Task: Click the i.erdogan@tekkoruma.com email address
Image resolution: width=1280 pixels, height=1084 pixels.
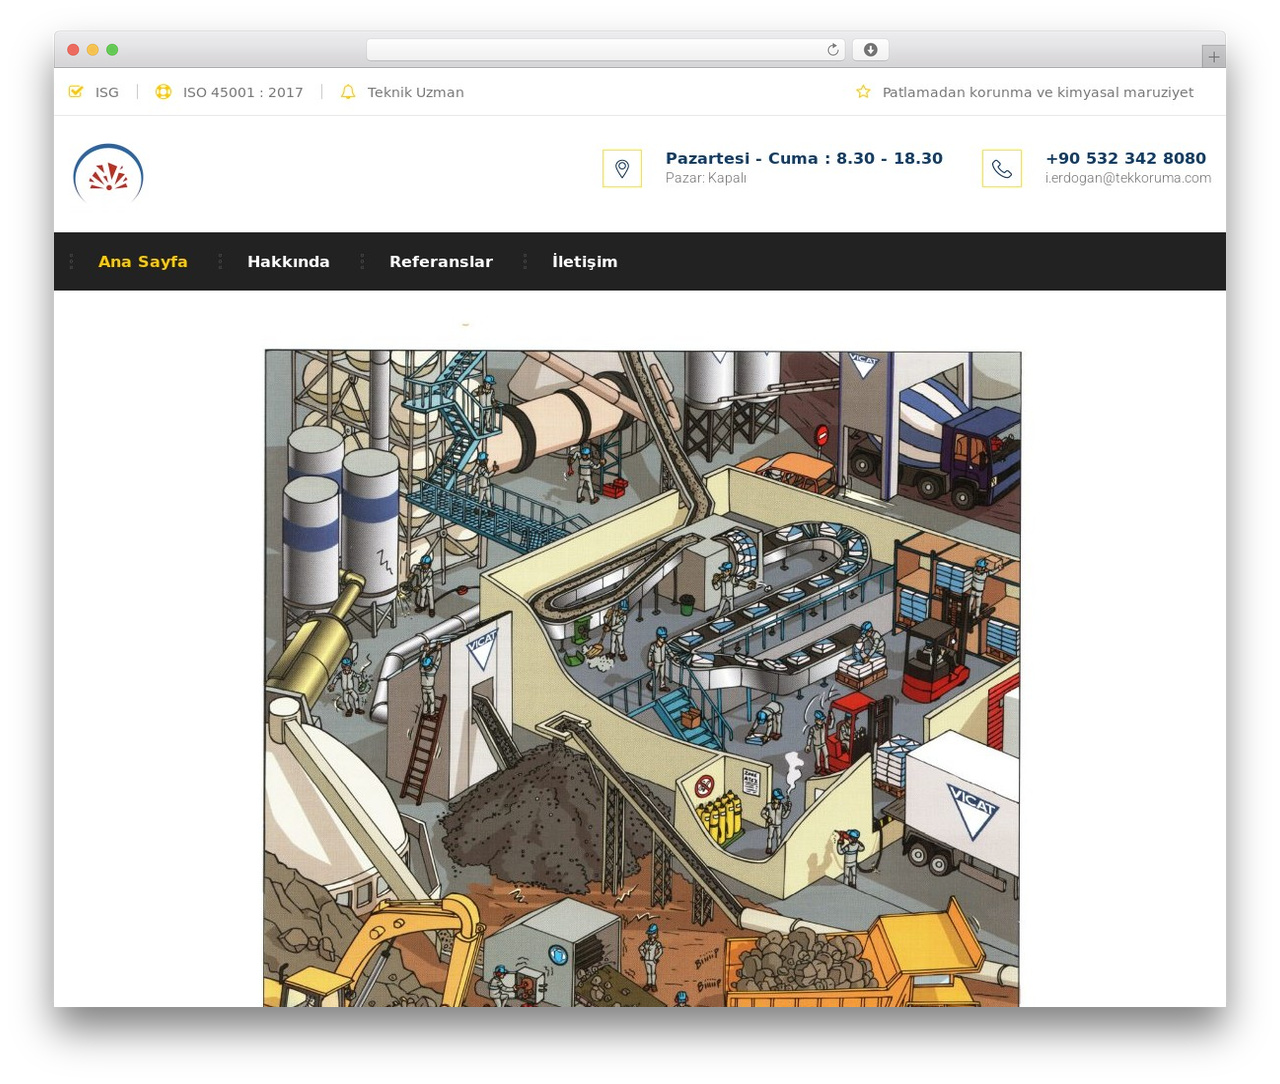Action: tap(1128, 178)
